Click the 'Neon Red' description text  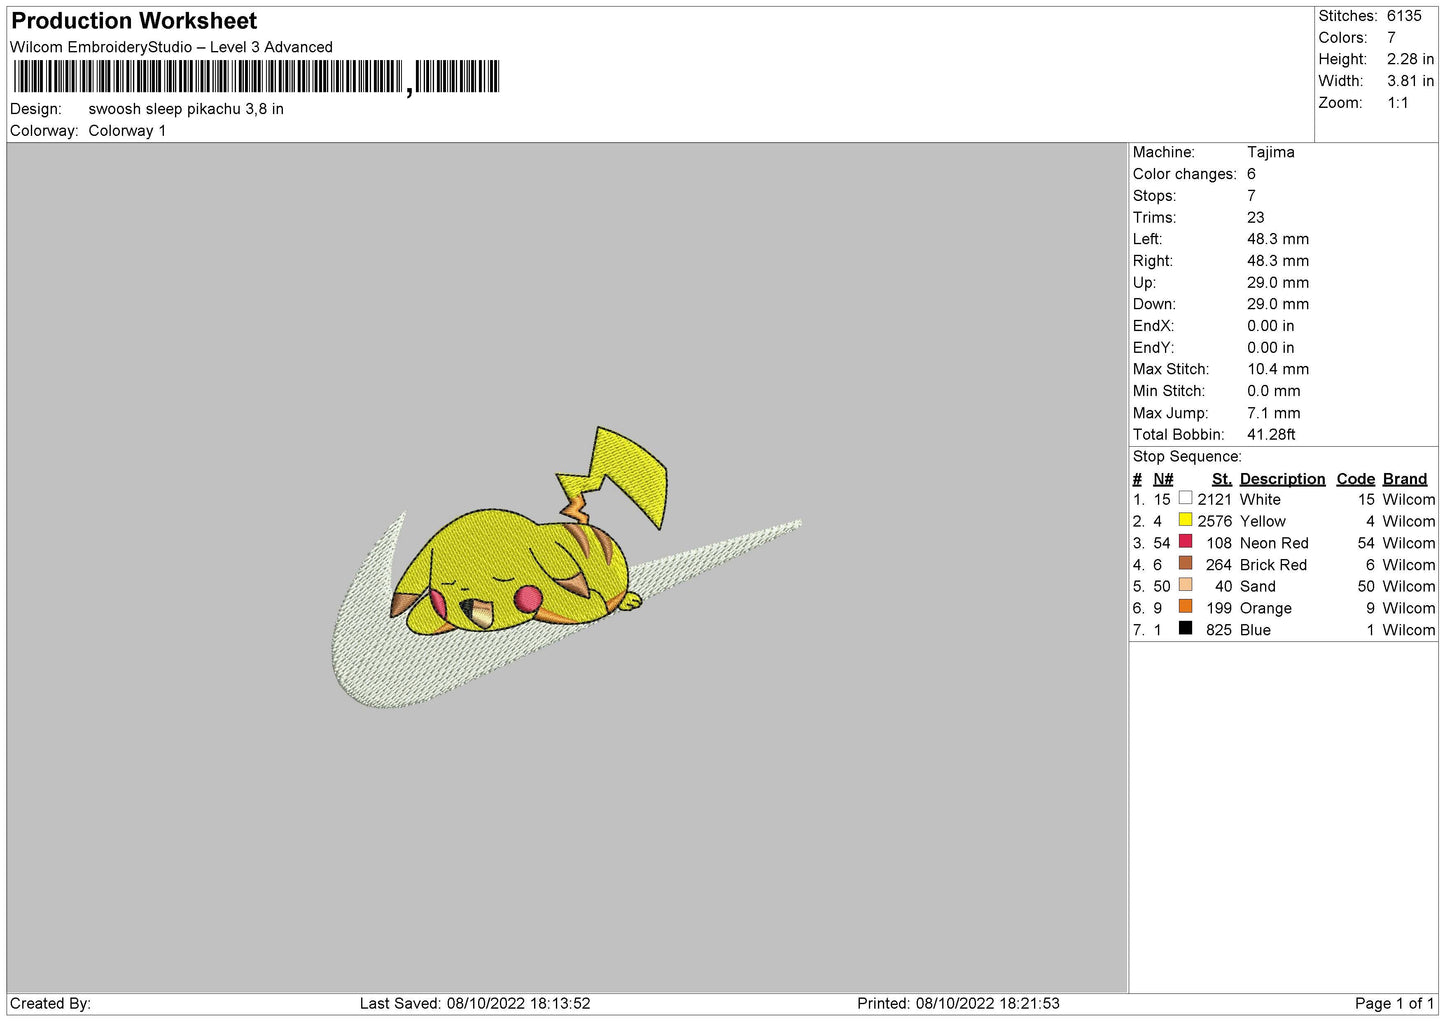[x=1274, y=544]
